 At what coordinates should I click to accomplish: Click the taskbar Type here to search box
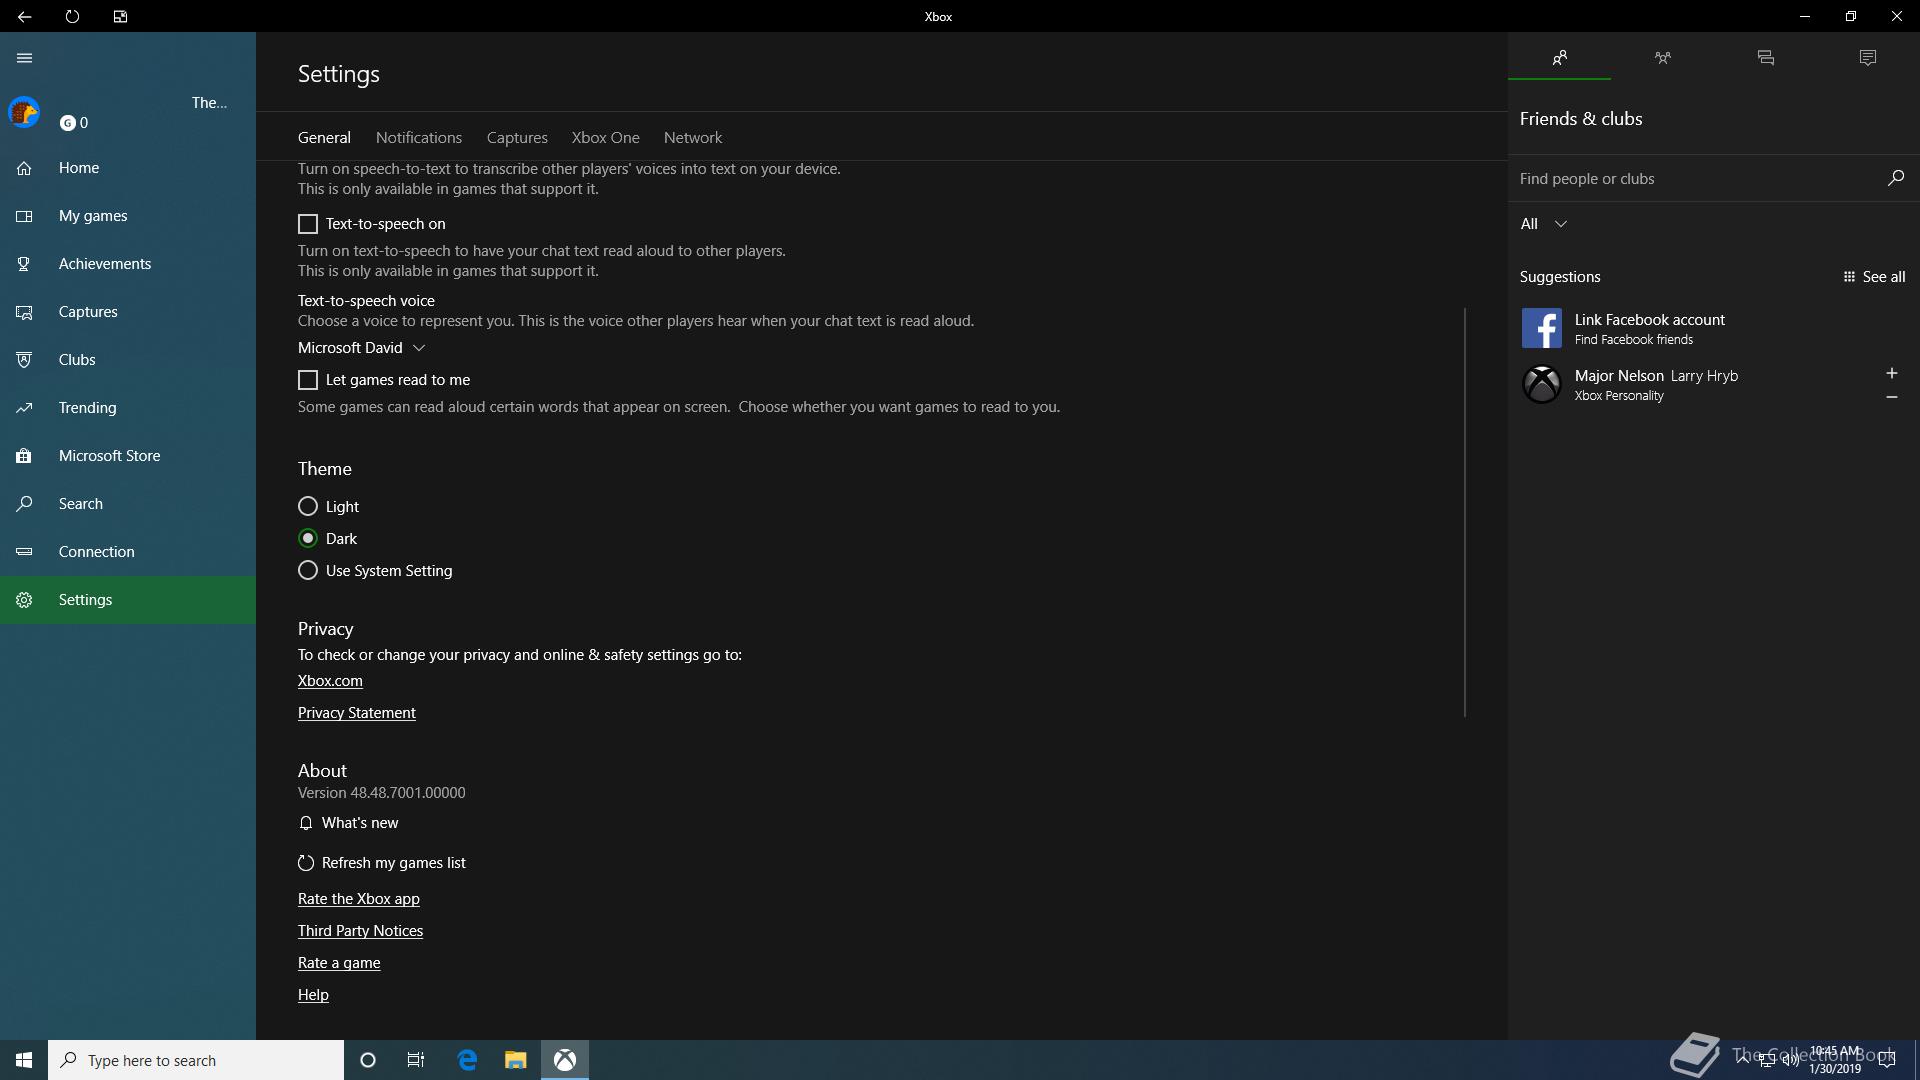point(196,1060)
